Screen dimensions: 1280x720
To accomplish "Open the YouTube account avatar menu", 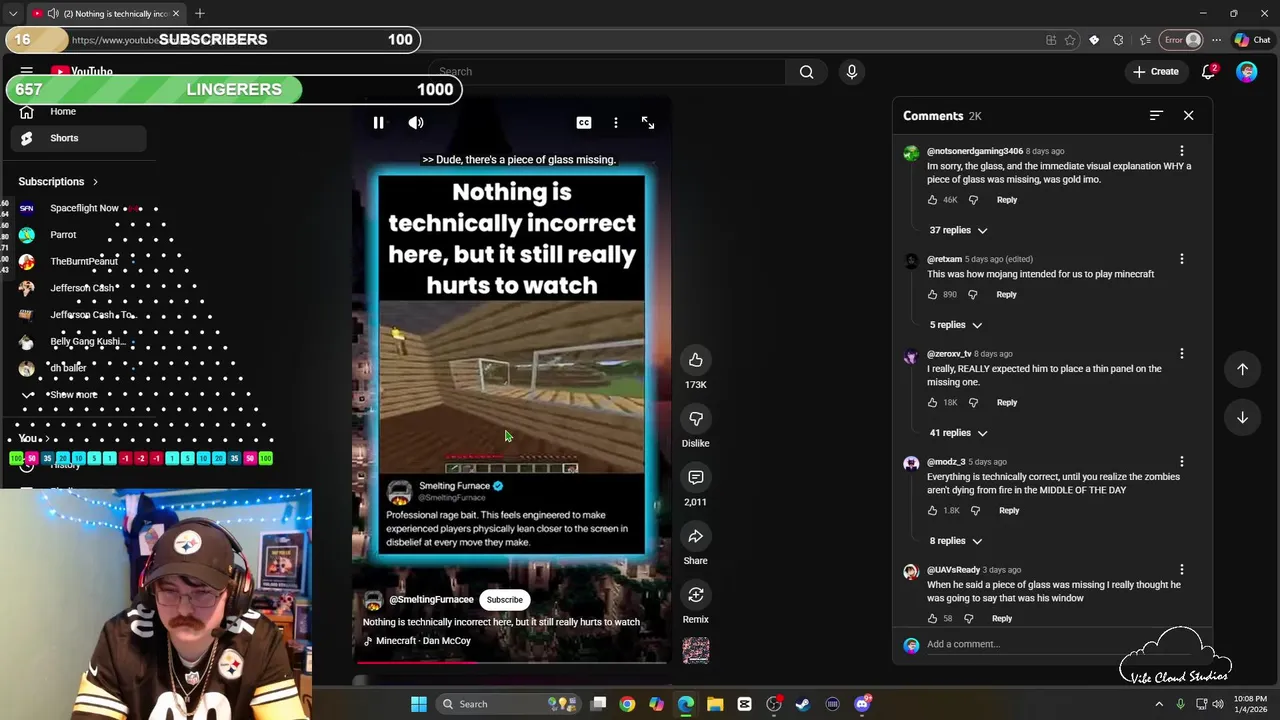I will point(1246,72).
